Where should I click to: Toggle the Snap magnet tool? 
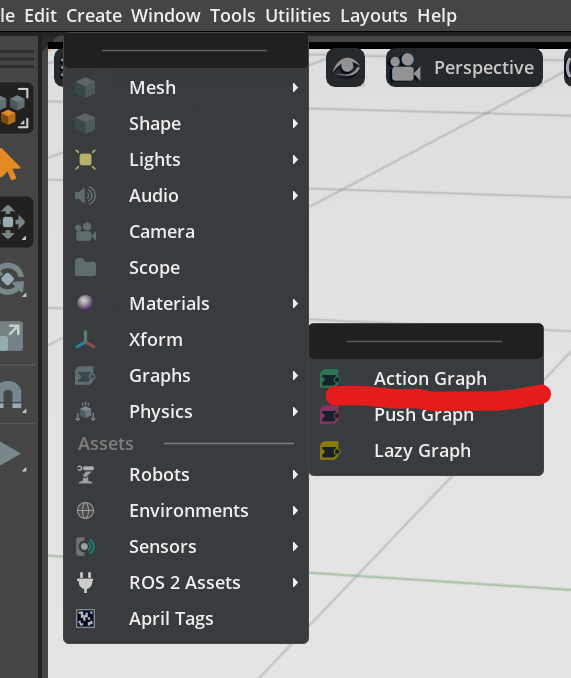[12, 394]
